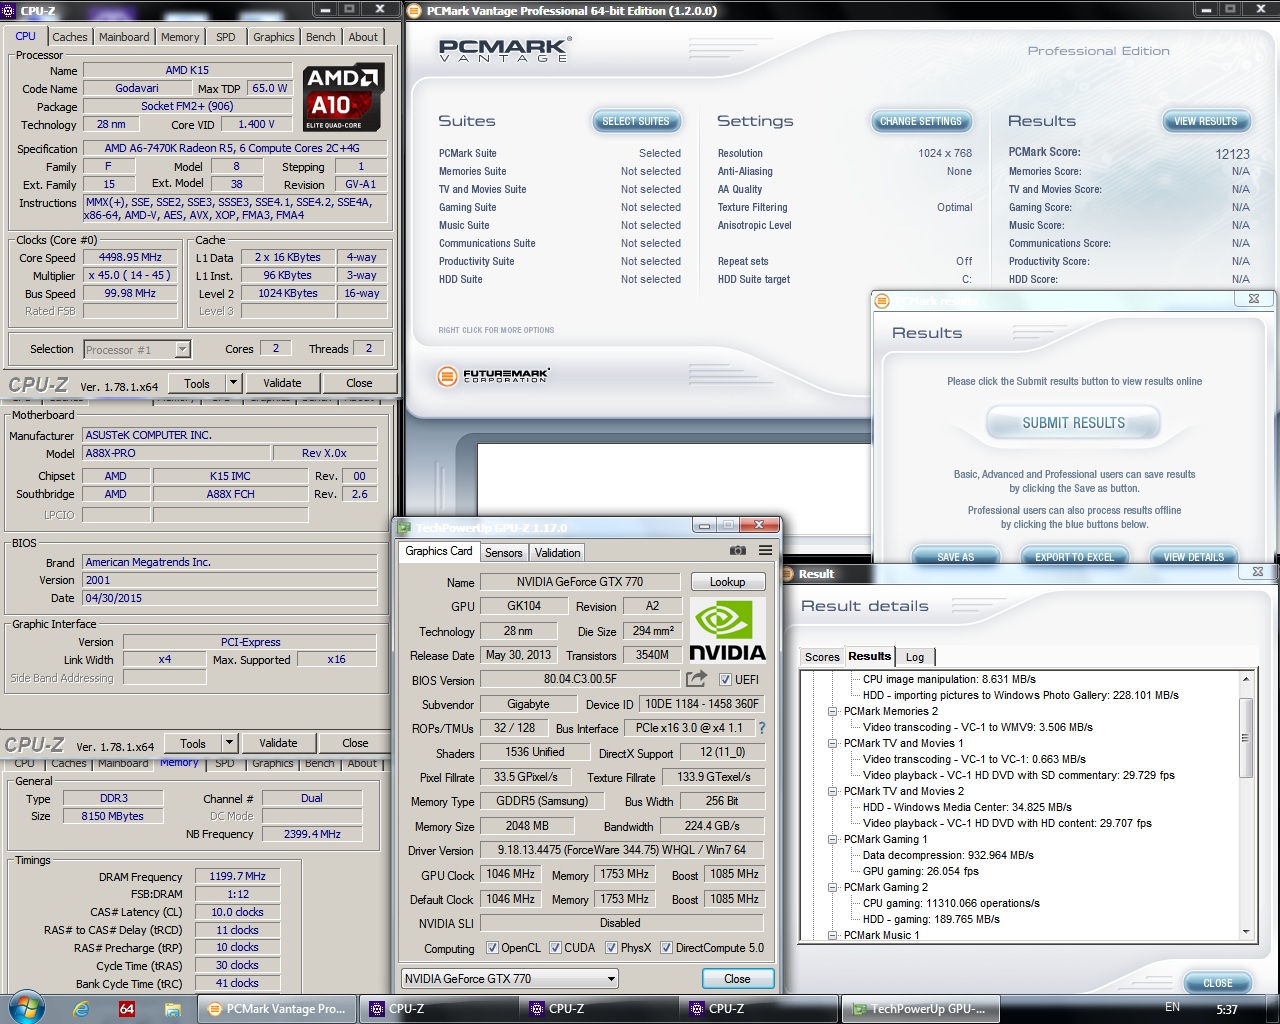This screenshot has height=1024, width=1280.
Task: Take a GPU-Z screenshot with the camera icon
Action: [x=737, y=551]
